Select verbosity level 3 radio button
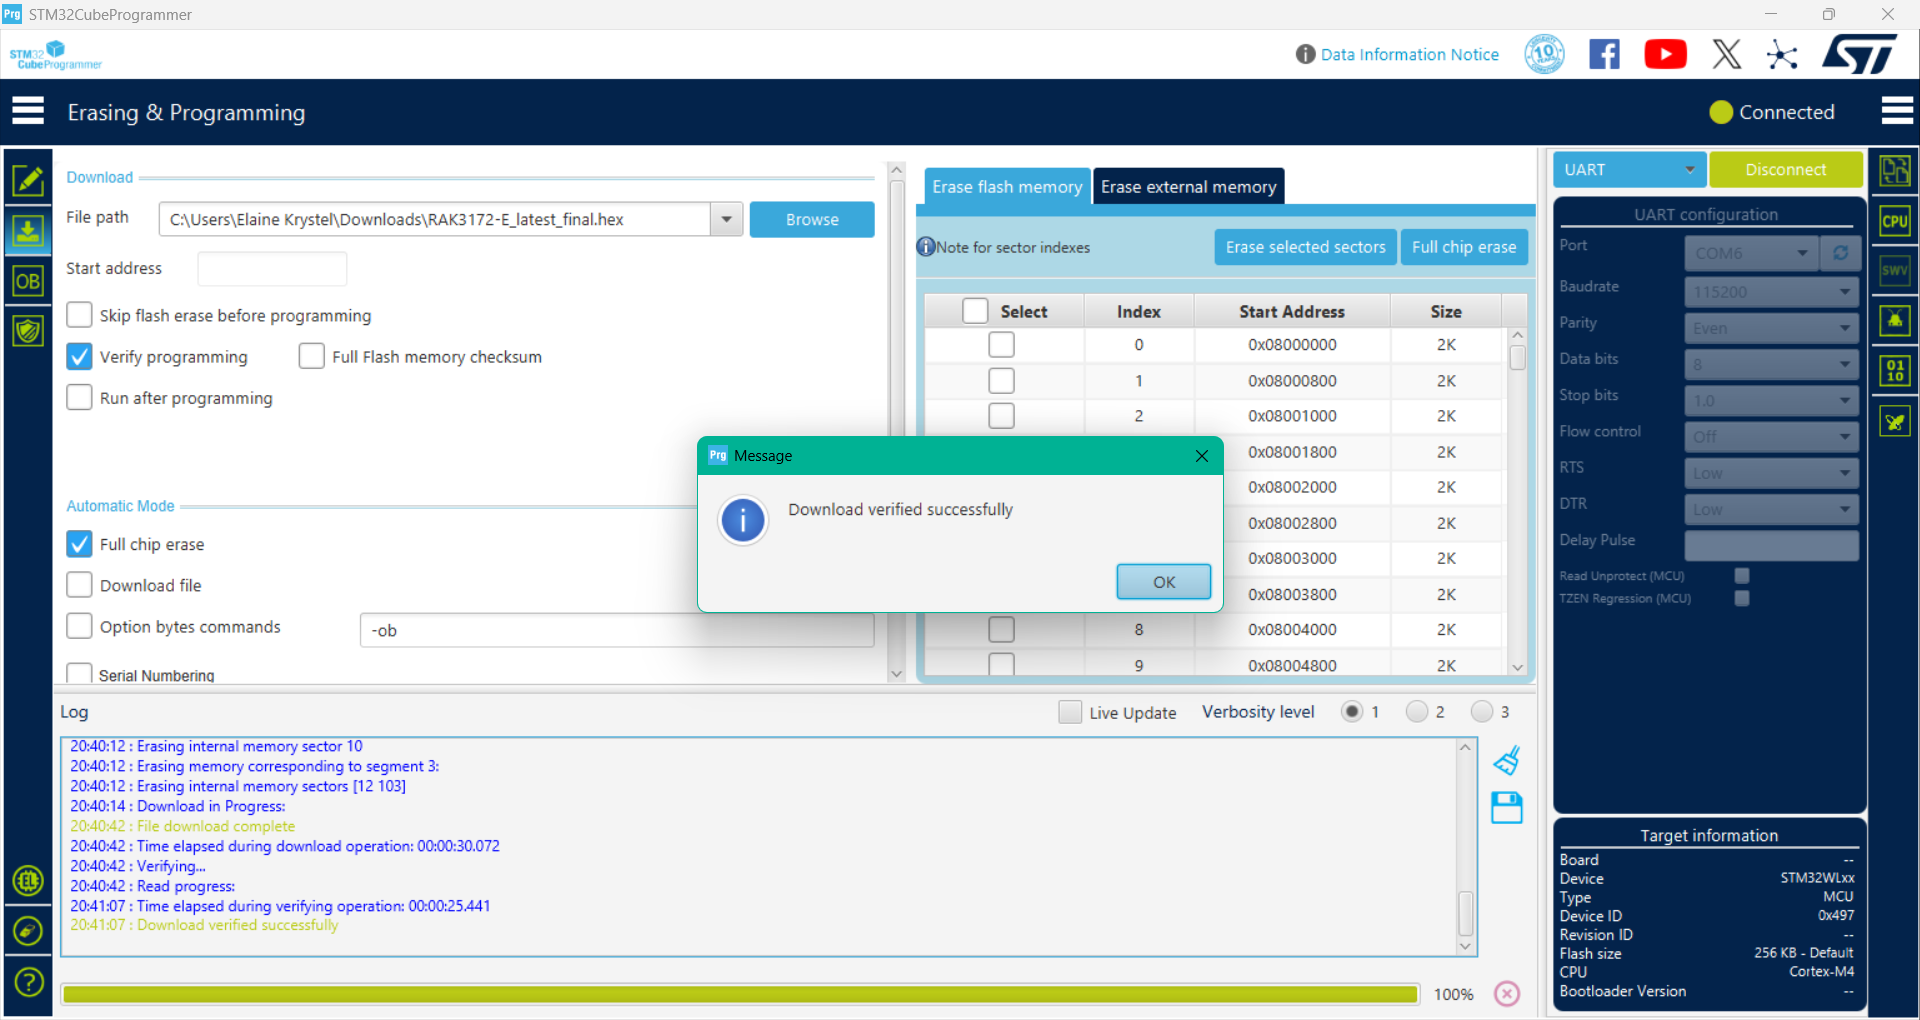The image size is (1920, 1020). (1481, 711)
